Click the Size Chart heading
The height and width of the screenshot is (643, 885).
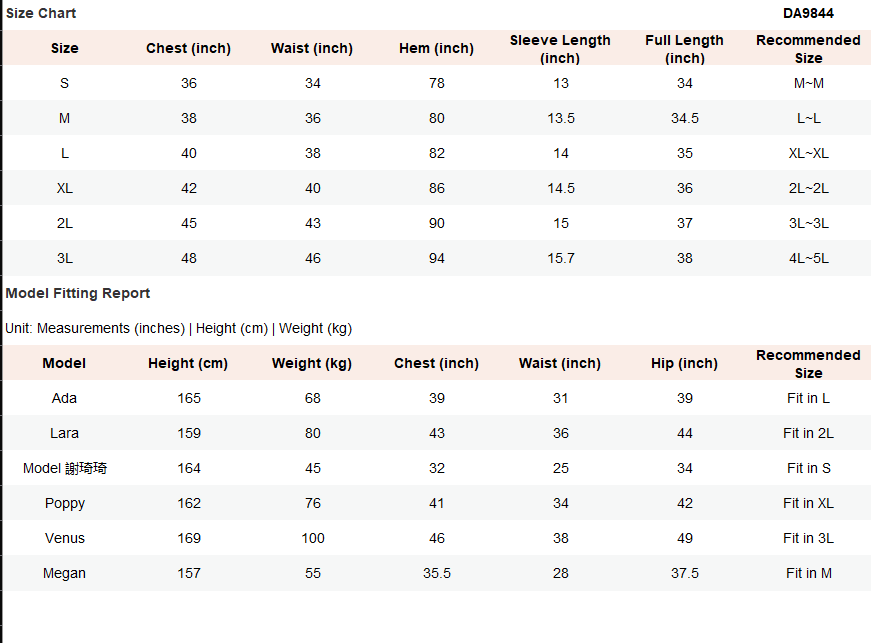41,13
